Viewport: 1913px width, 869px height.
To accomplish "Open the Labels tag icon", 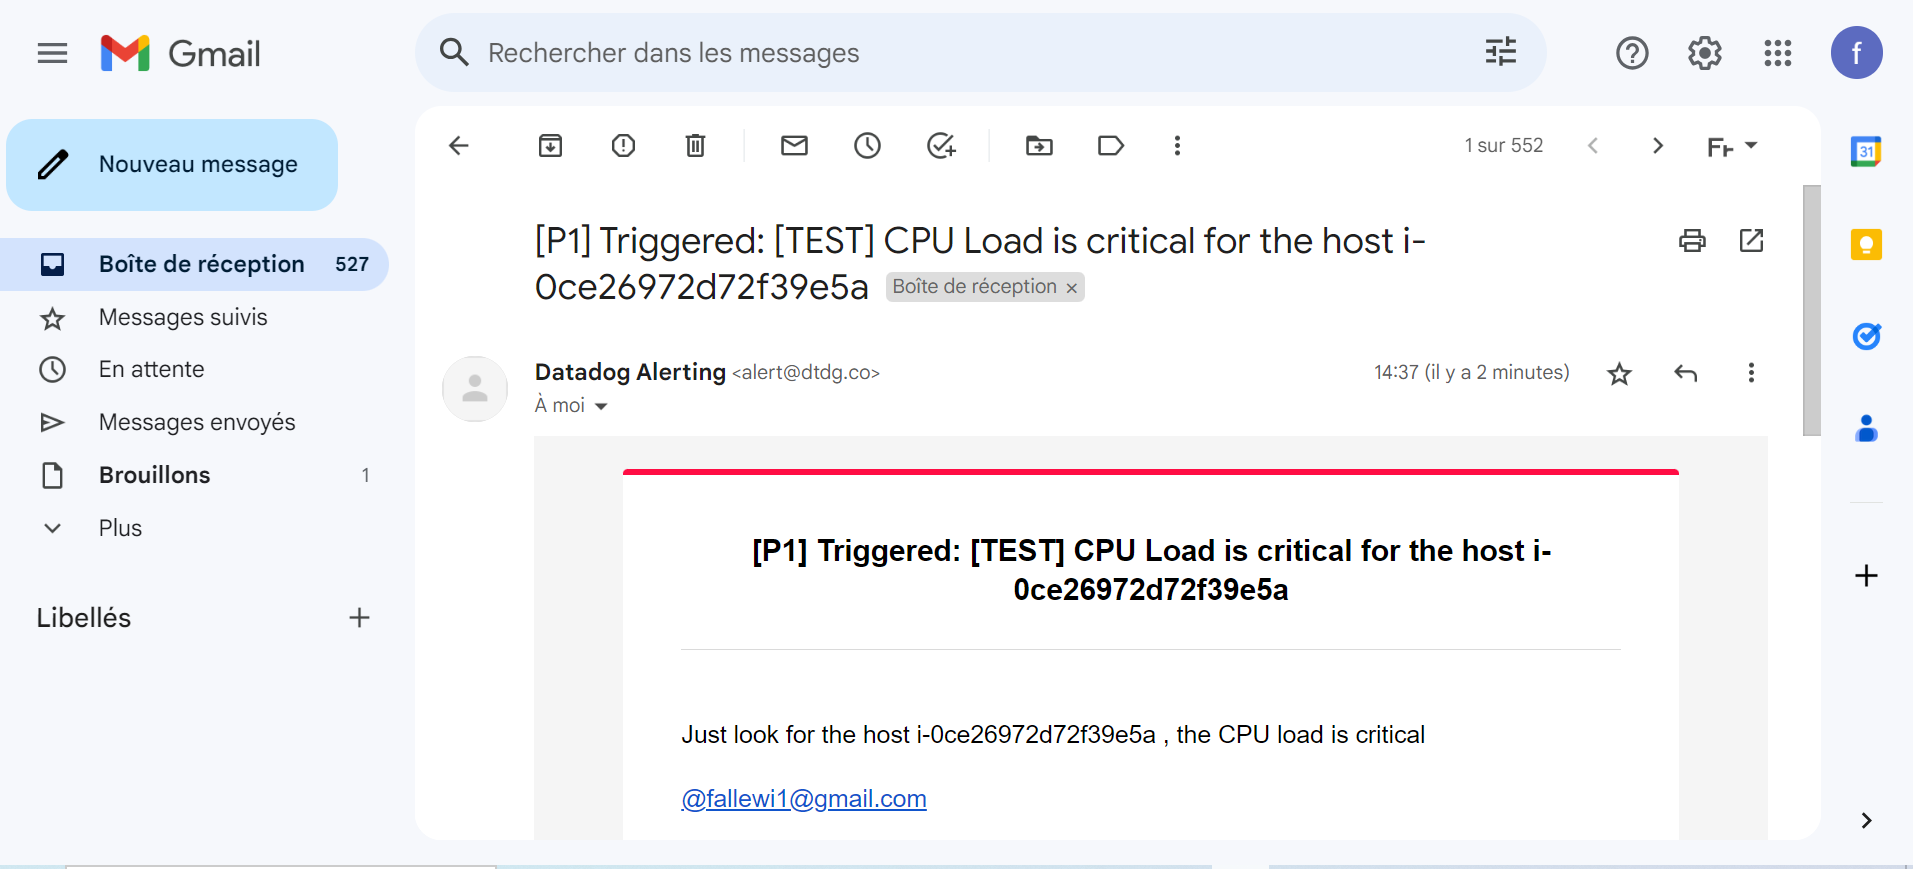I will [x=1111, y=146].
